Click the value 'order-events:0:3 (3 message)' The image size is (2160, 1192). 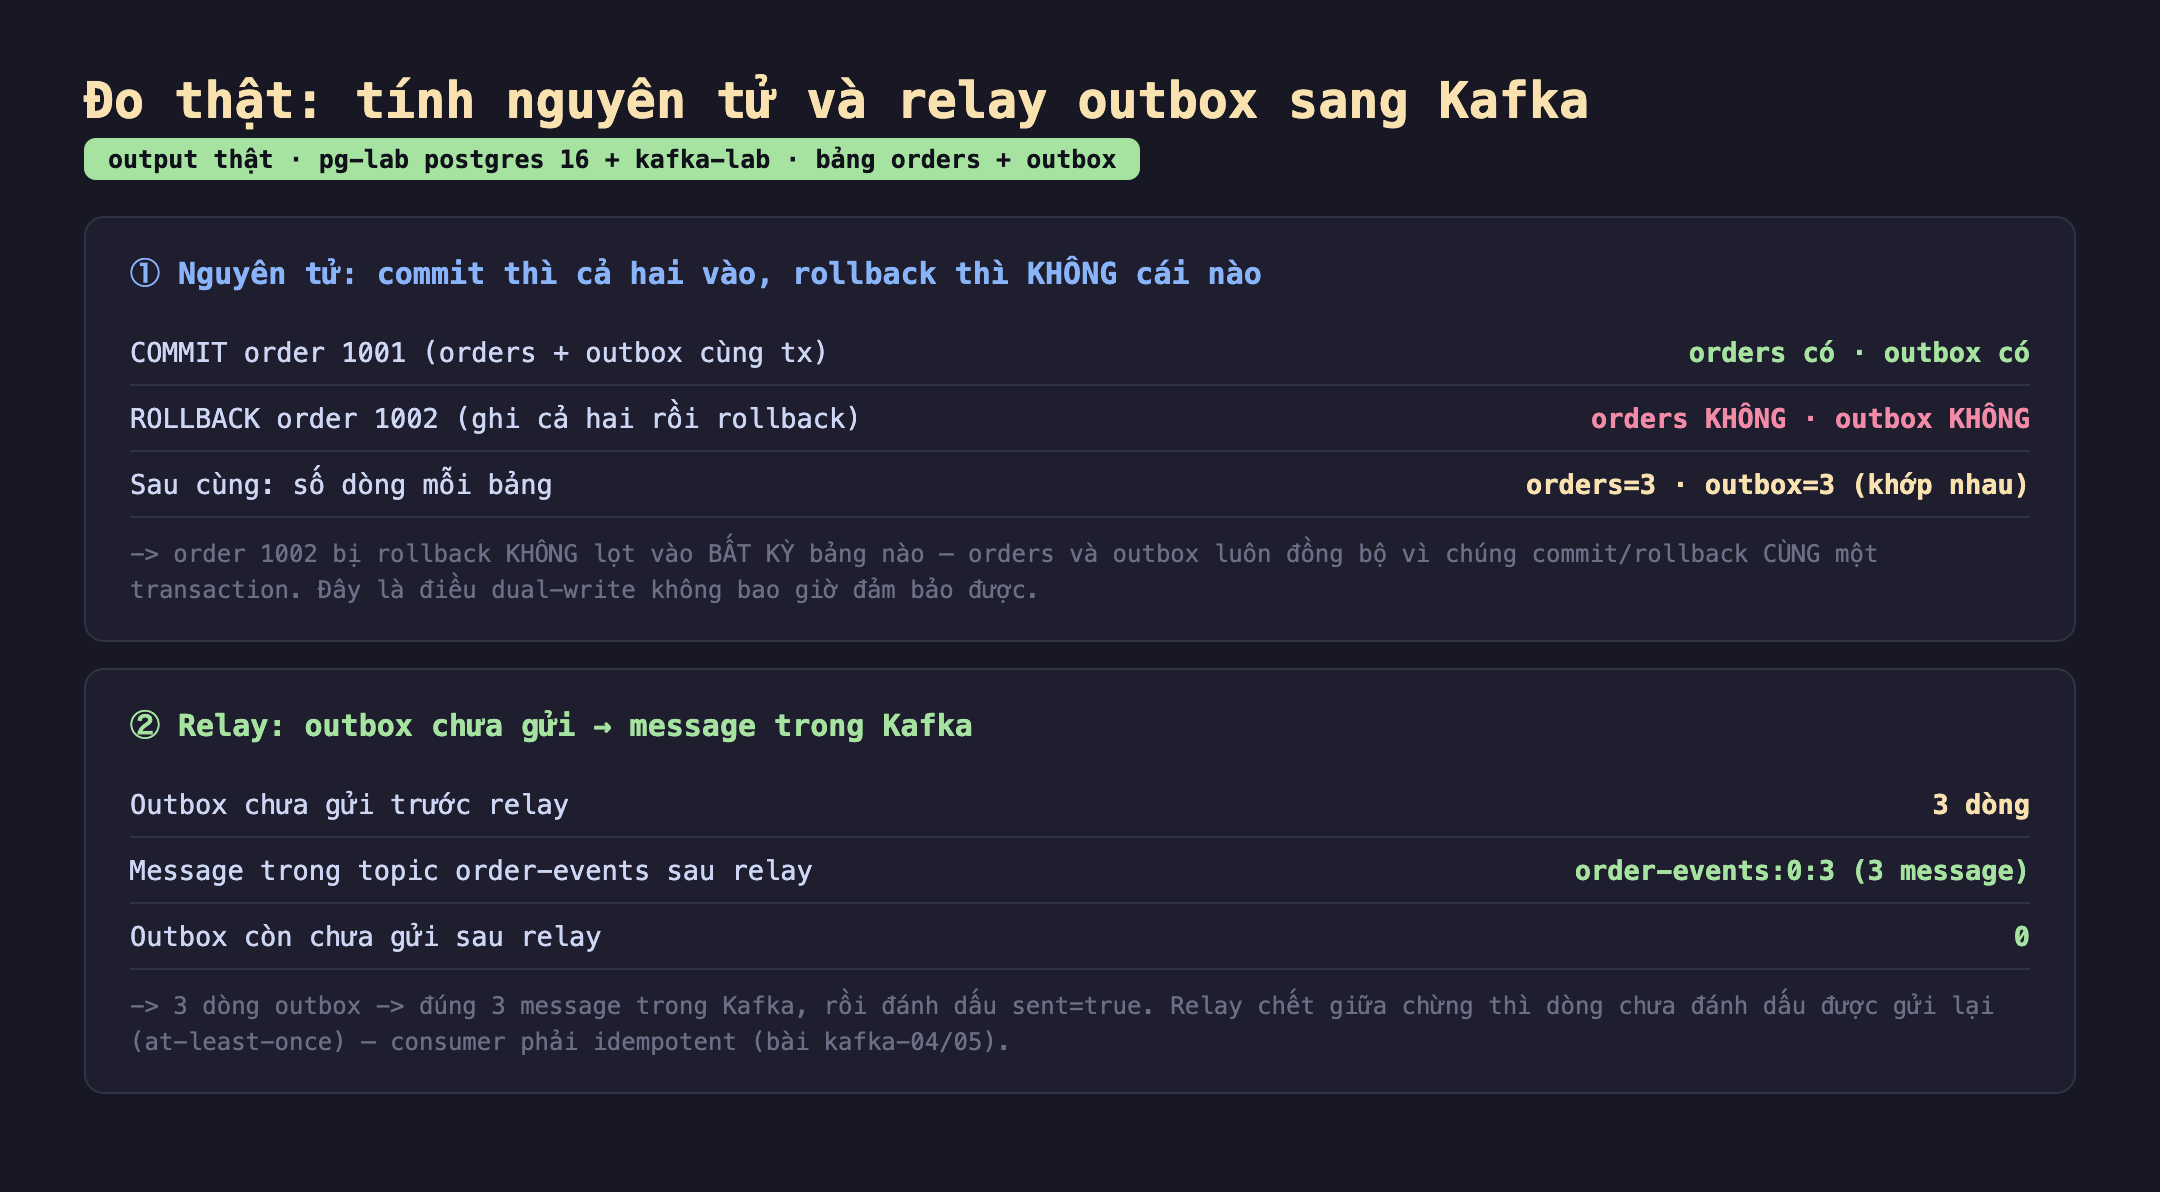pos(1802,871)
